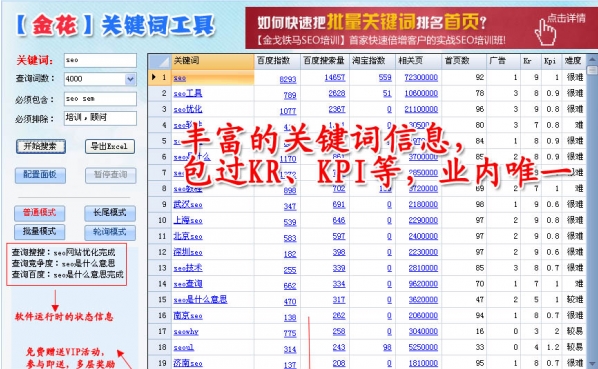Sort by 难度 column header
This screenshot has height=369, width=598.
574,61
